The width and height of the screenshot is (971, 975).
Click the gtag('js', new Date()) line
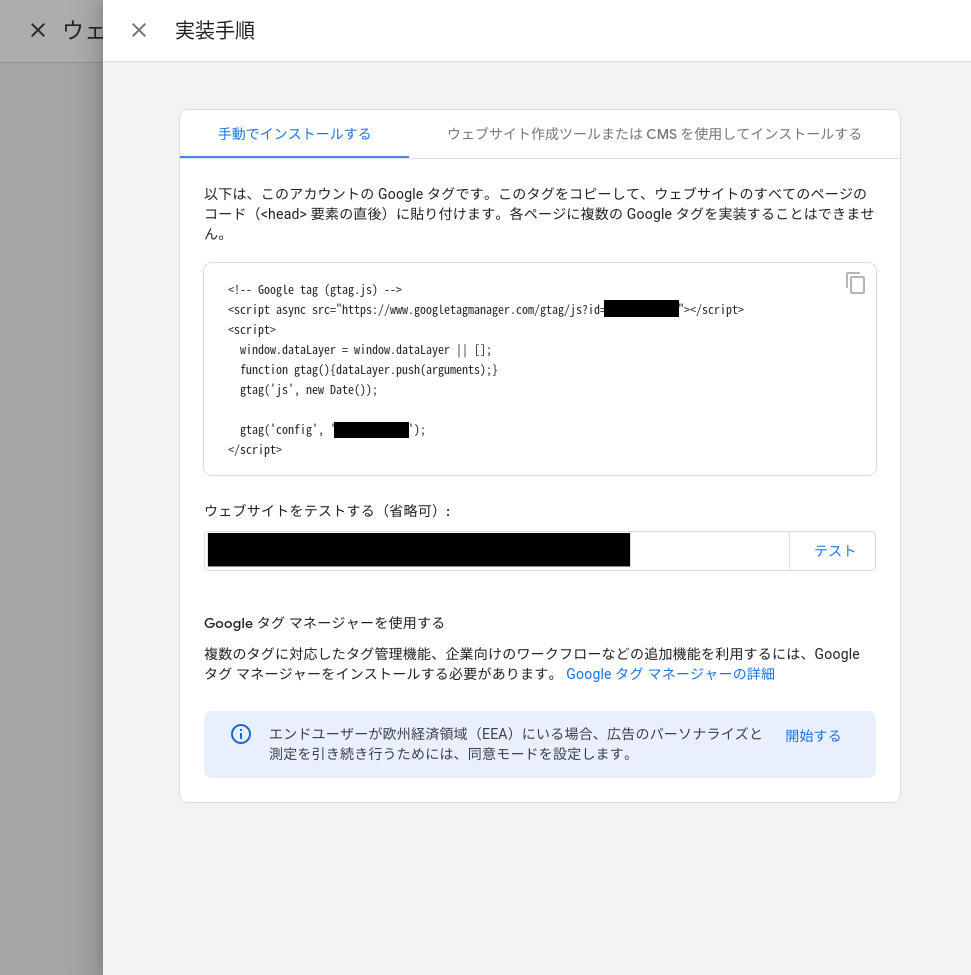(308, 390)
